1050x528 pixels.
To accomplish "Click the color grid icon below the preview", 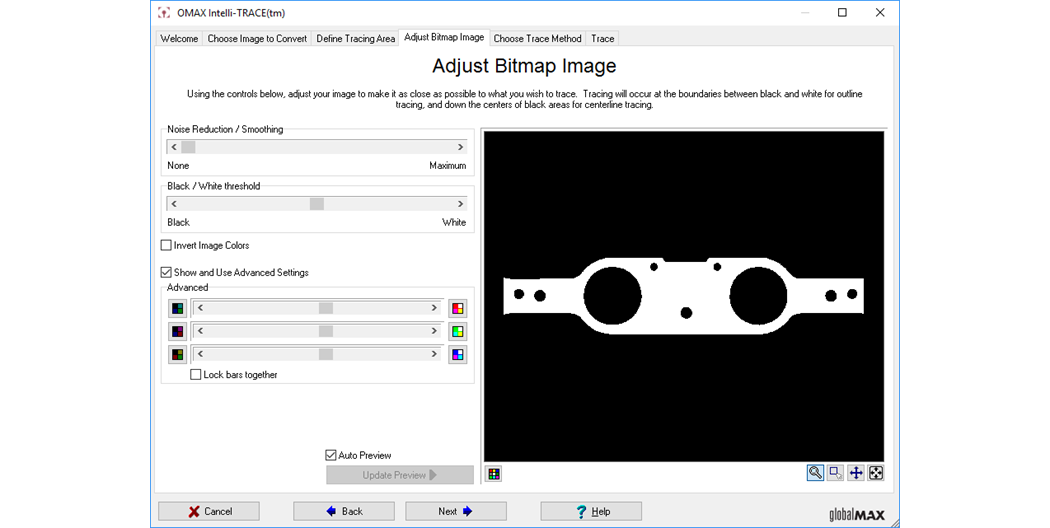I will pos(494,474).
